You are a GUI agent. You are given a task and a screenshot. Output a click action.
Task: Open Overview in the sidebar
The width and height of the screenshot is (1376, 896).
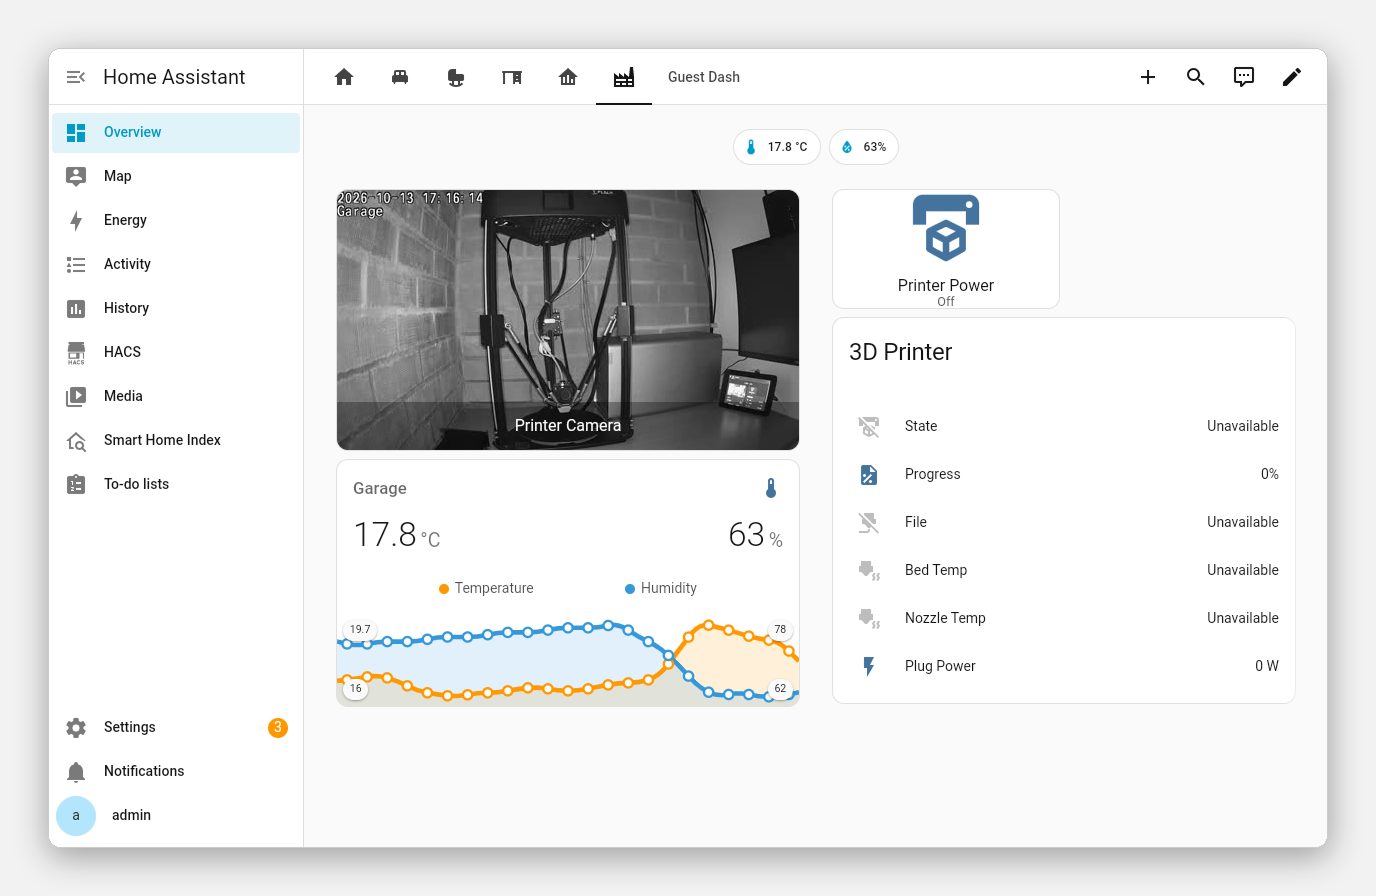(176, 133)
